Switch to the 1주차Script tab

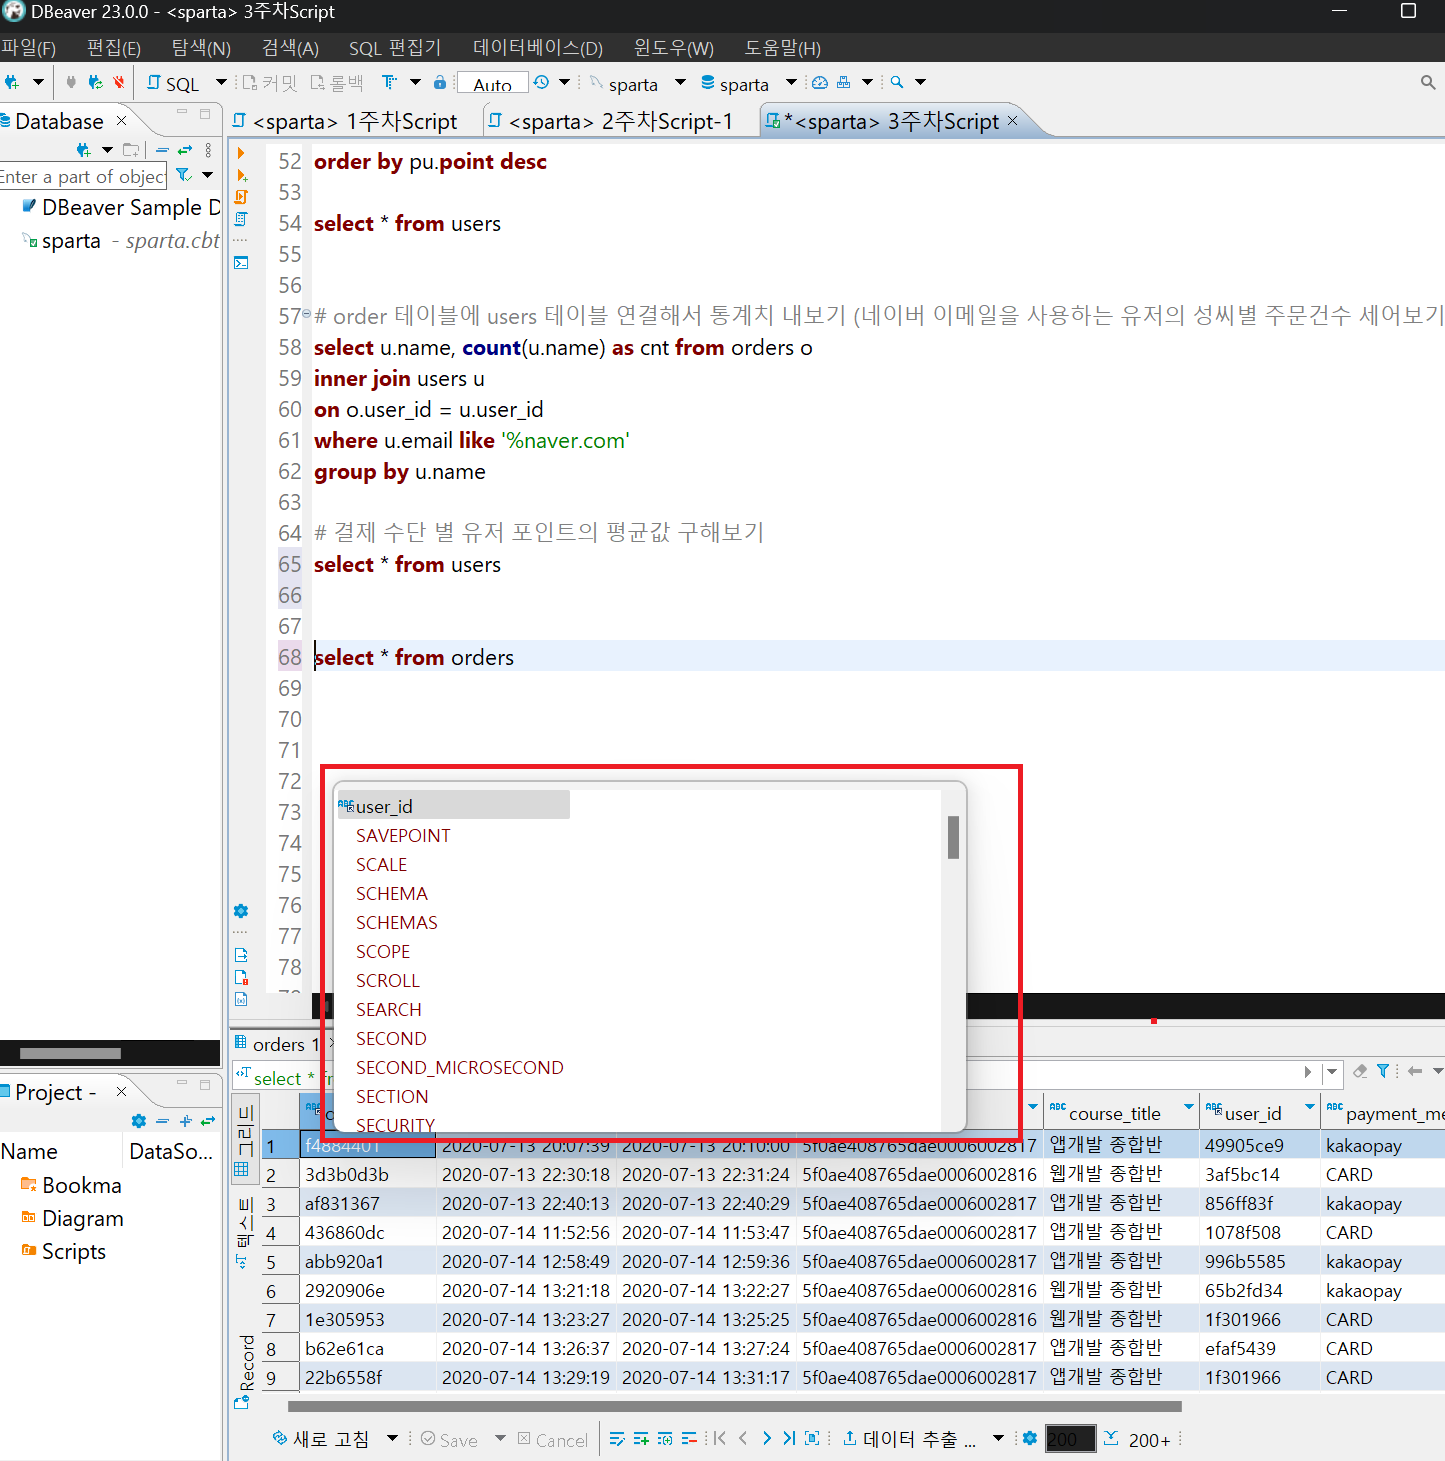345,122
